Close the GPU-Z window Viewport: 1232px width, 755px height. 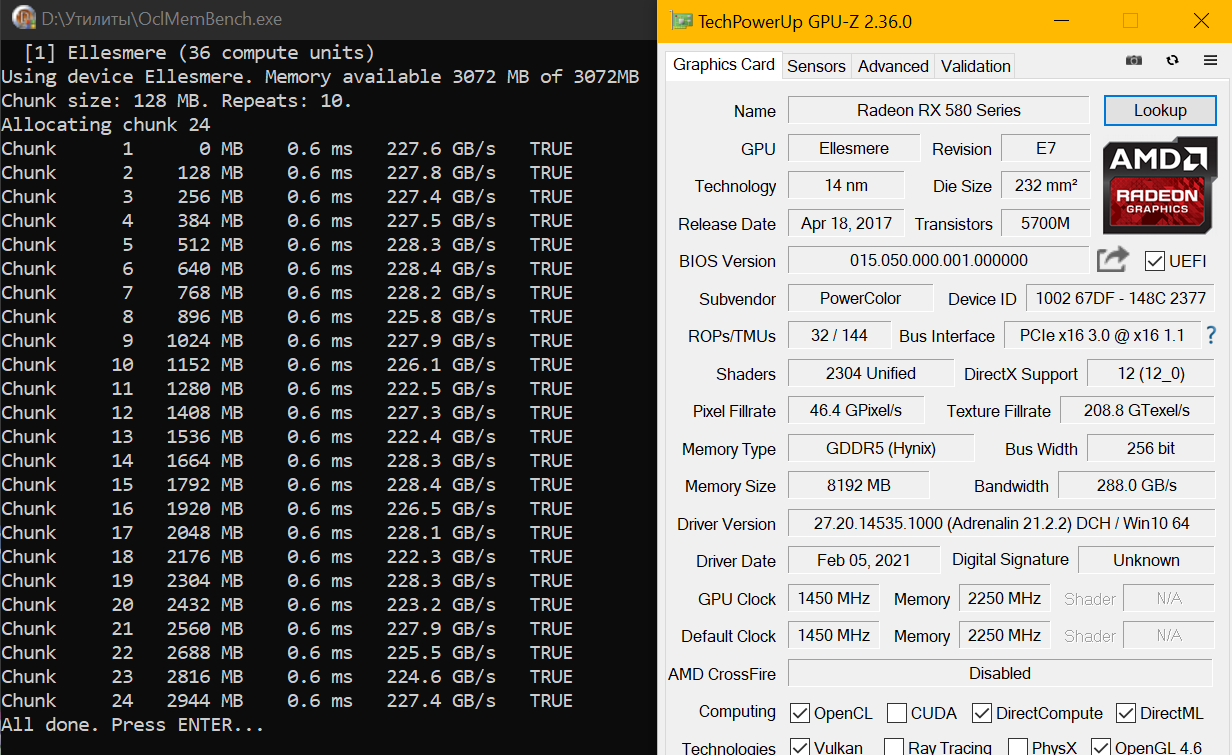click(1201, 20)
